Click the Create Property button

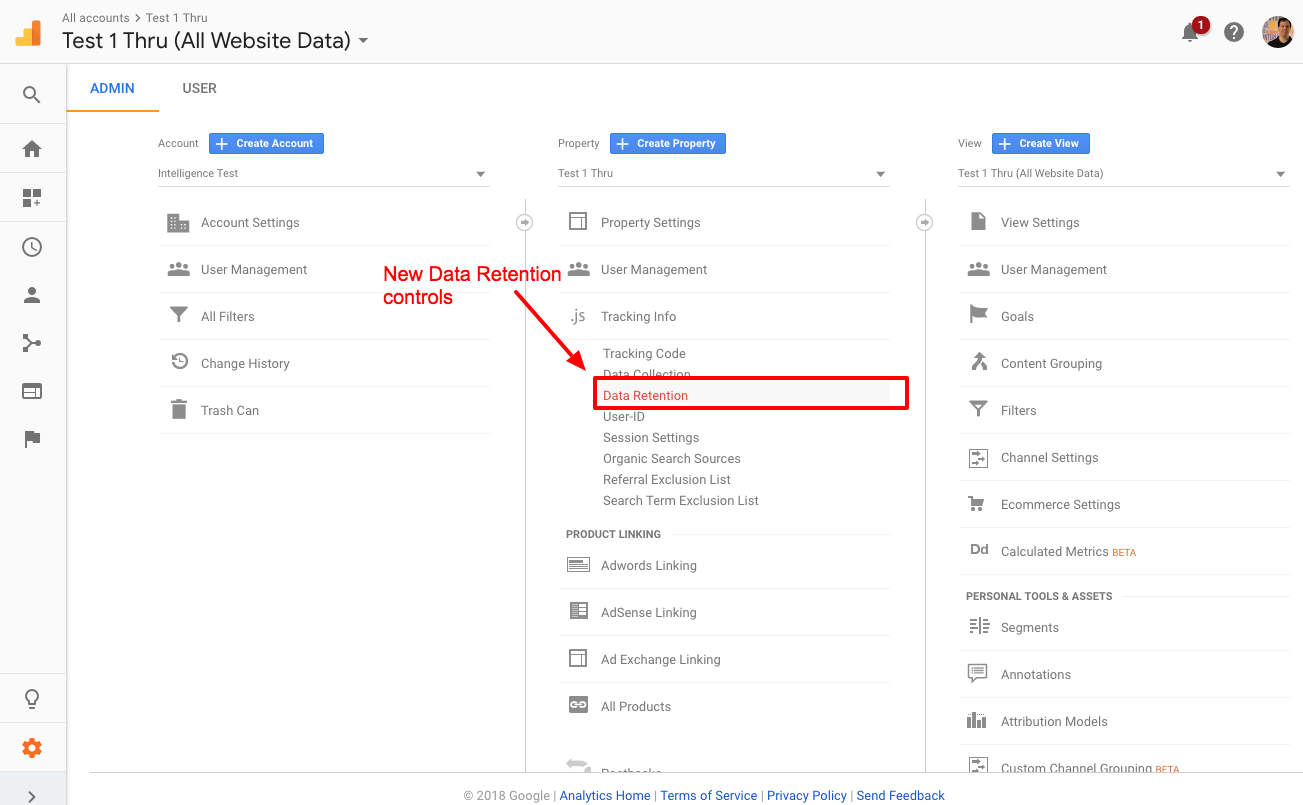(668, 144)
